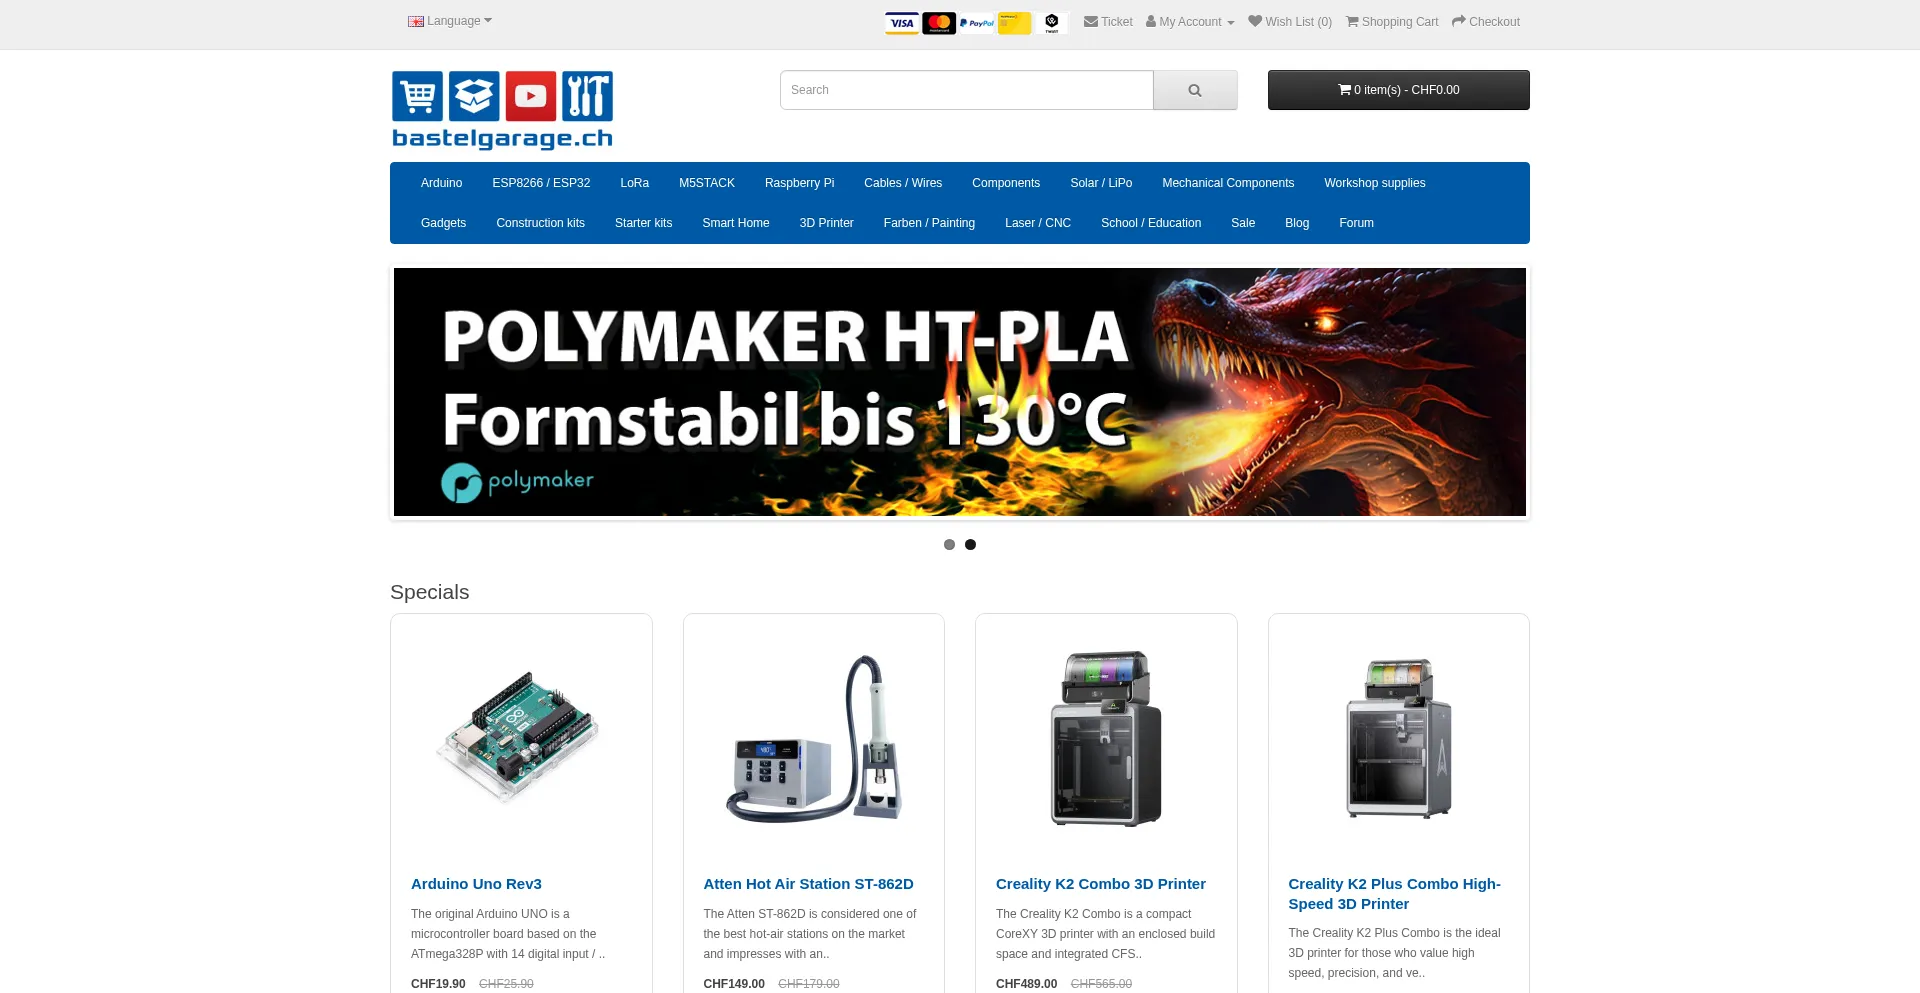Click the Mastercard payment icon
The height and width of the screenshot is (993, 1920).
(939, 23)
